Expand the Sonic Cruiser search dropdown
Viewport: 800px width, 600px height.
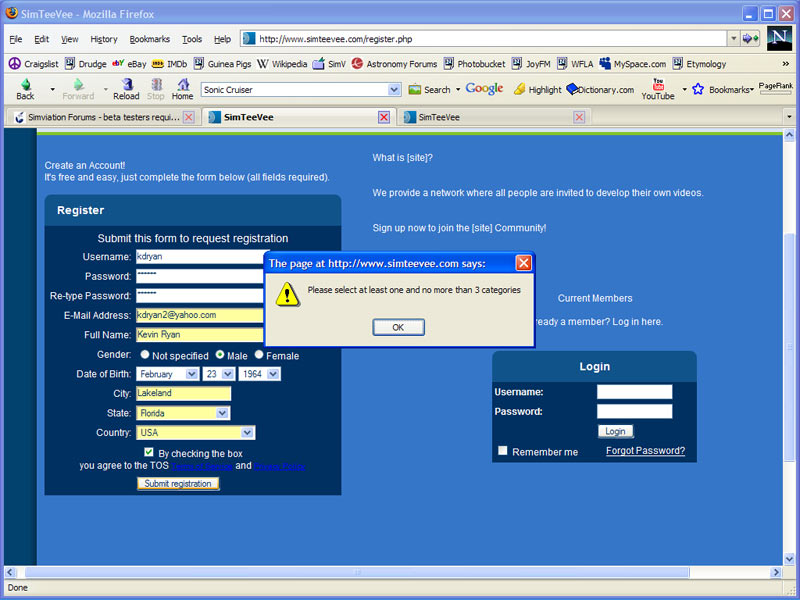pos(394,90)
